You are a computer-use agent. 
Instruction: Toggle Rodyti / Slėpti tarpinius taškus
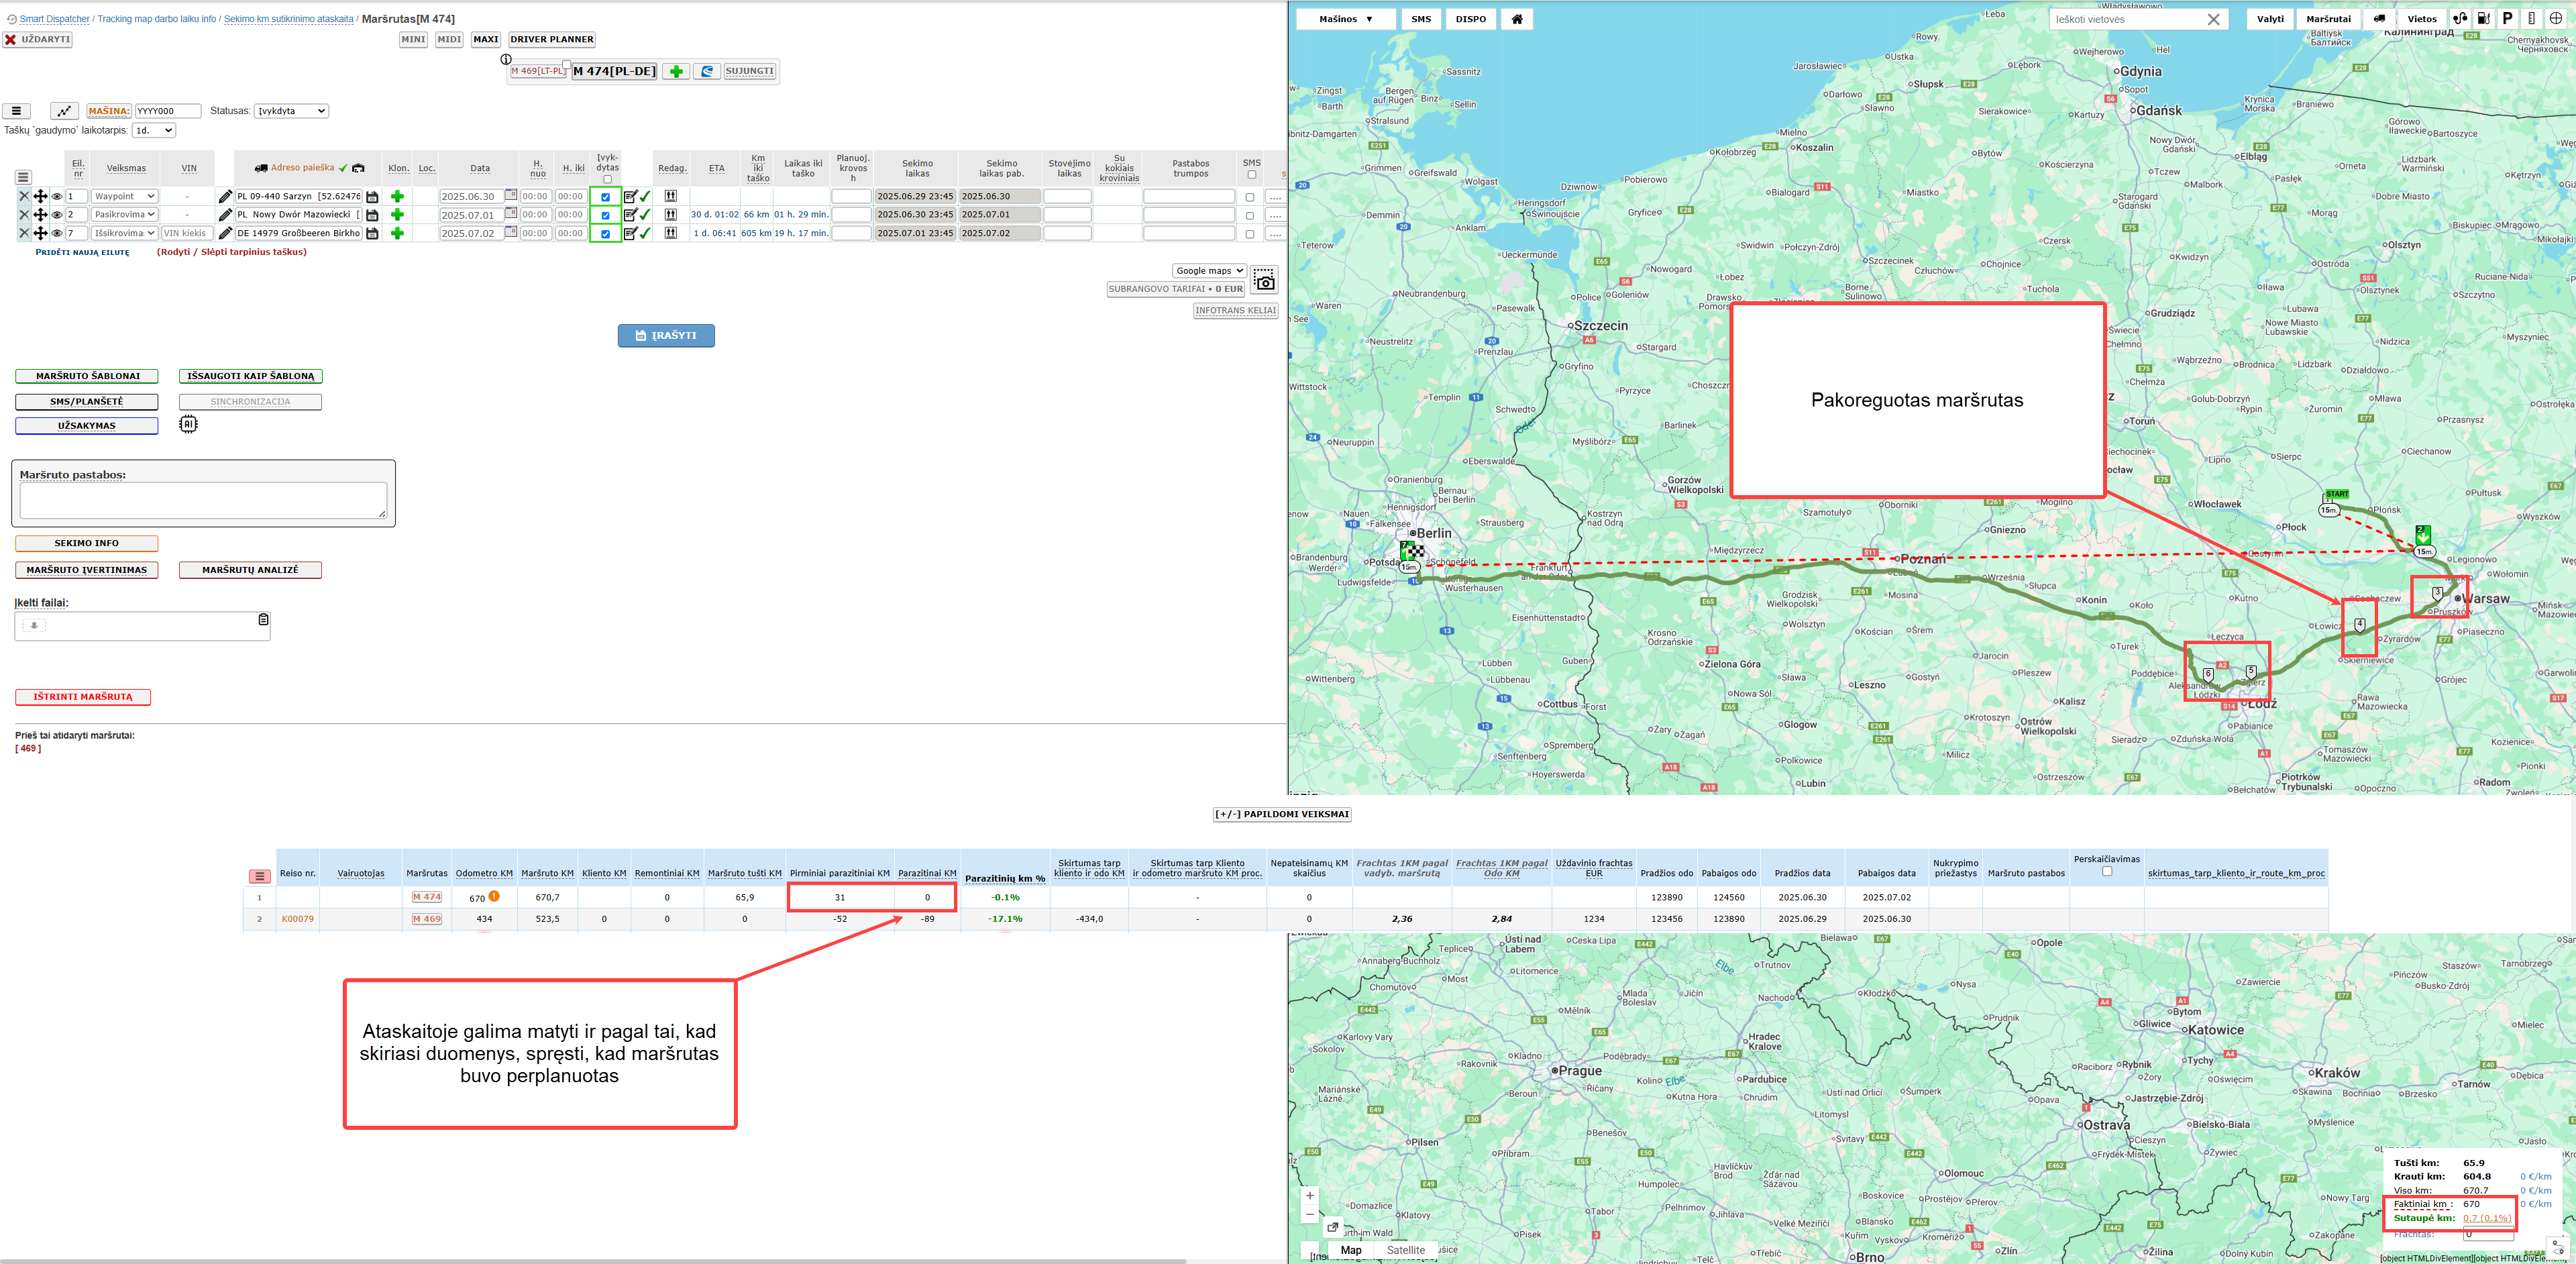(232, 252)
